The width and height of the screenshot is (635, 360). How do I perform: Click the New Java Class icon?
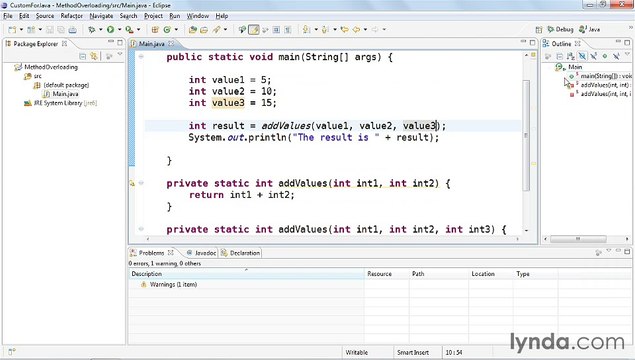pos(167,30)
